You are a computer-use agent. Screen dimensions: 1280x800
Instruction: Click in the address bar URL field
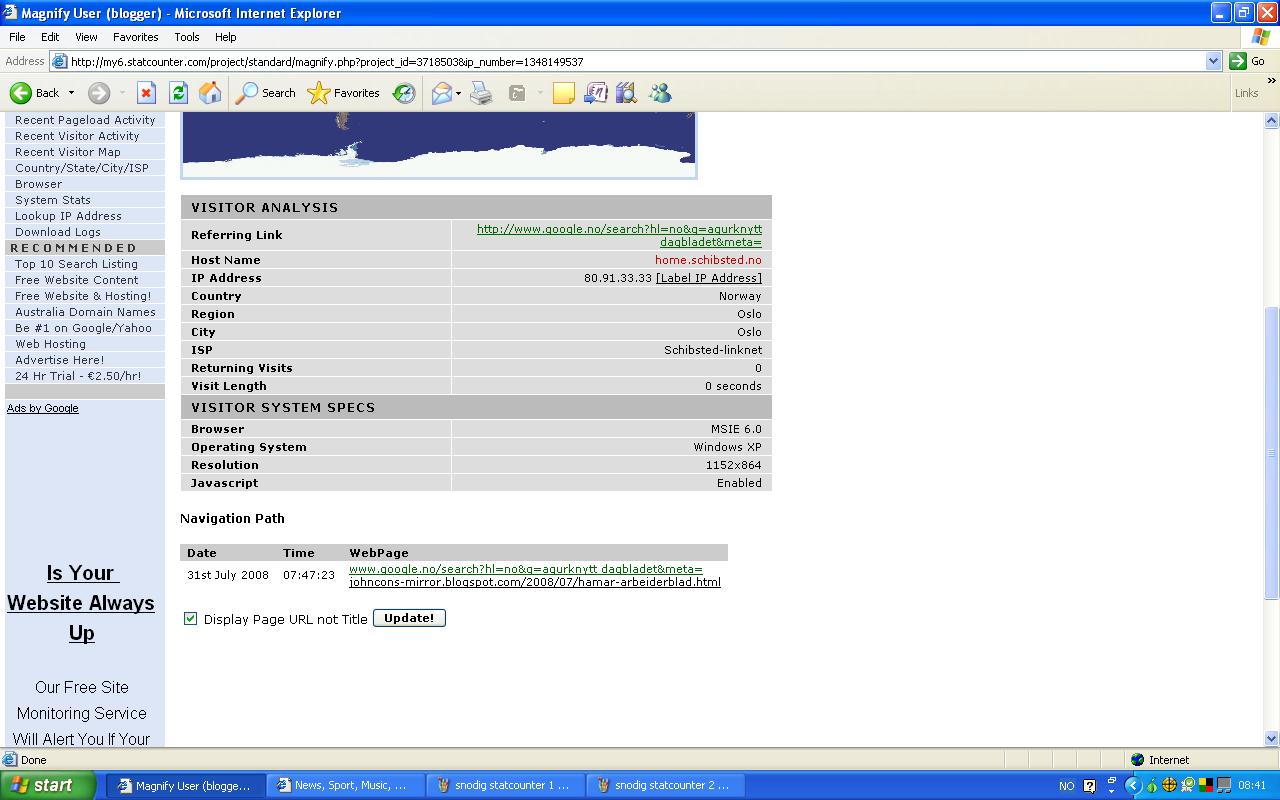pyautogui.click(x=636, y=61)
